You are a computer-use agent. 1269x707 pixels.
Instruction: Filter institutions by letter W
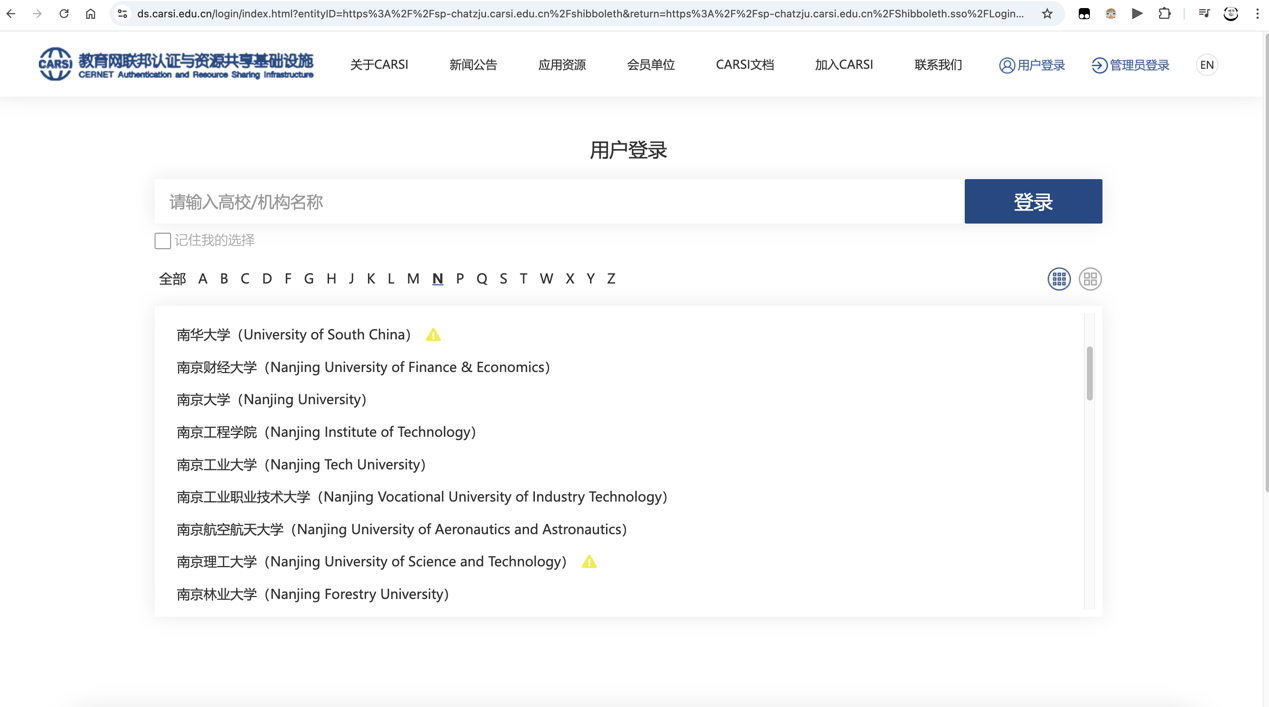pyautogui.click(x=546, y=279)
